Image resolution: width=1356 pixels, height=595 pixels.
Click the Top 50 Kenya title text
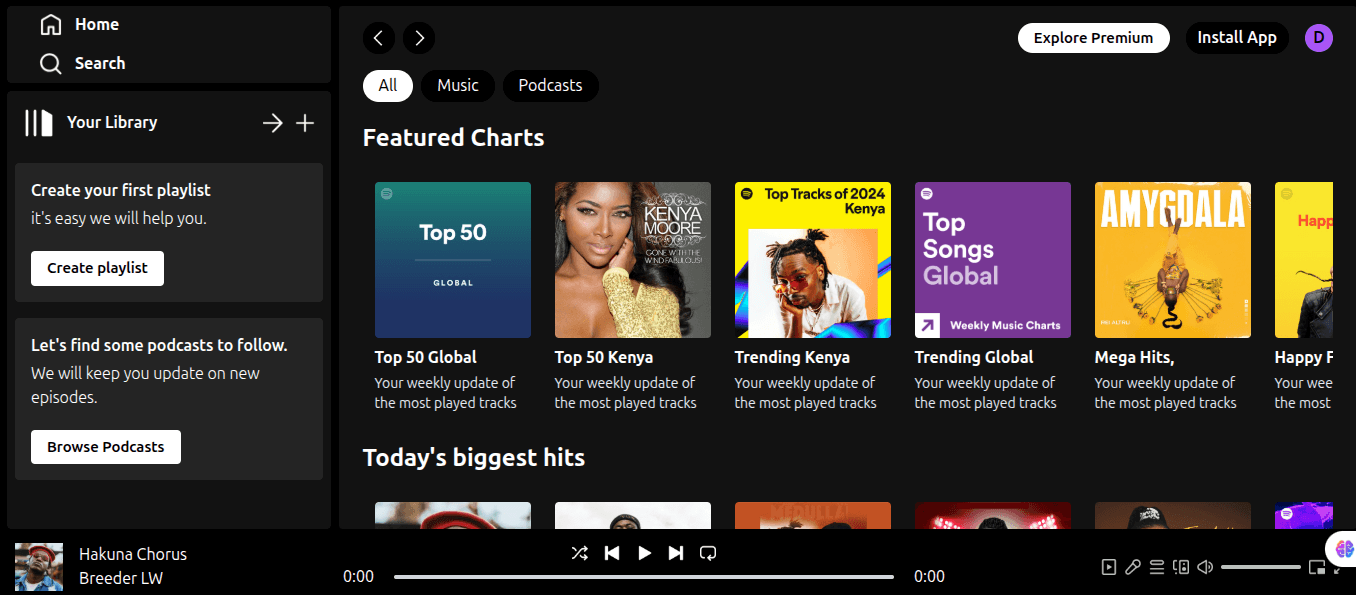[x=604, y=357]
